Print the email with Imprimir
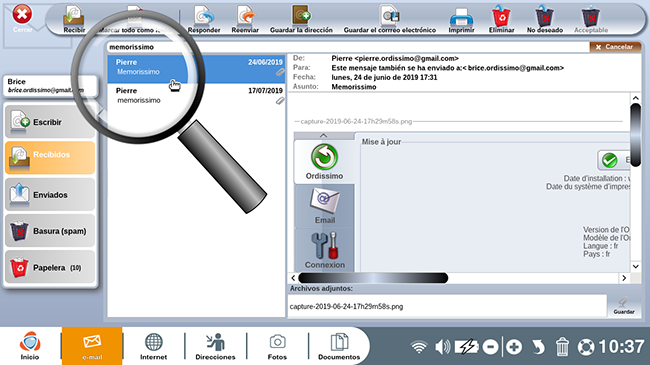Viewport: 650px width, 365px height. point(461,19)
